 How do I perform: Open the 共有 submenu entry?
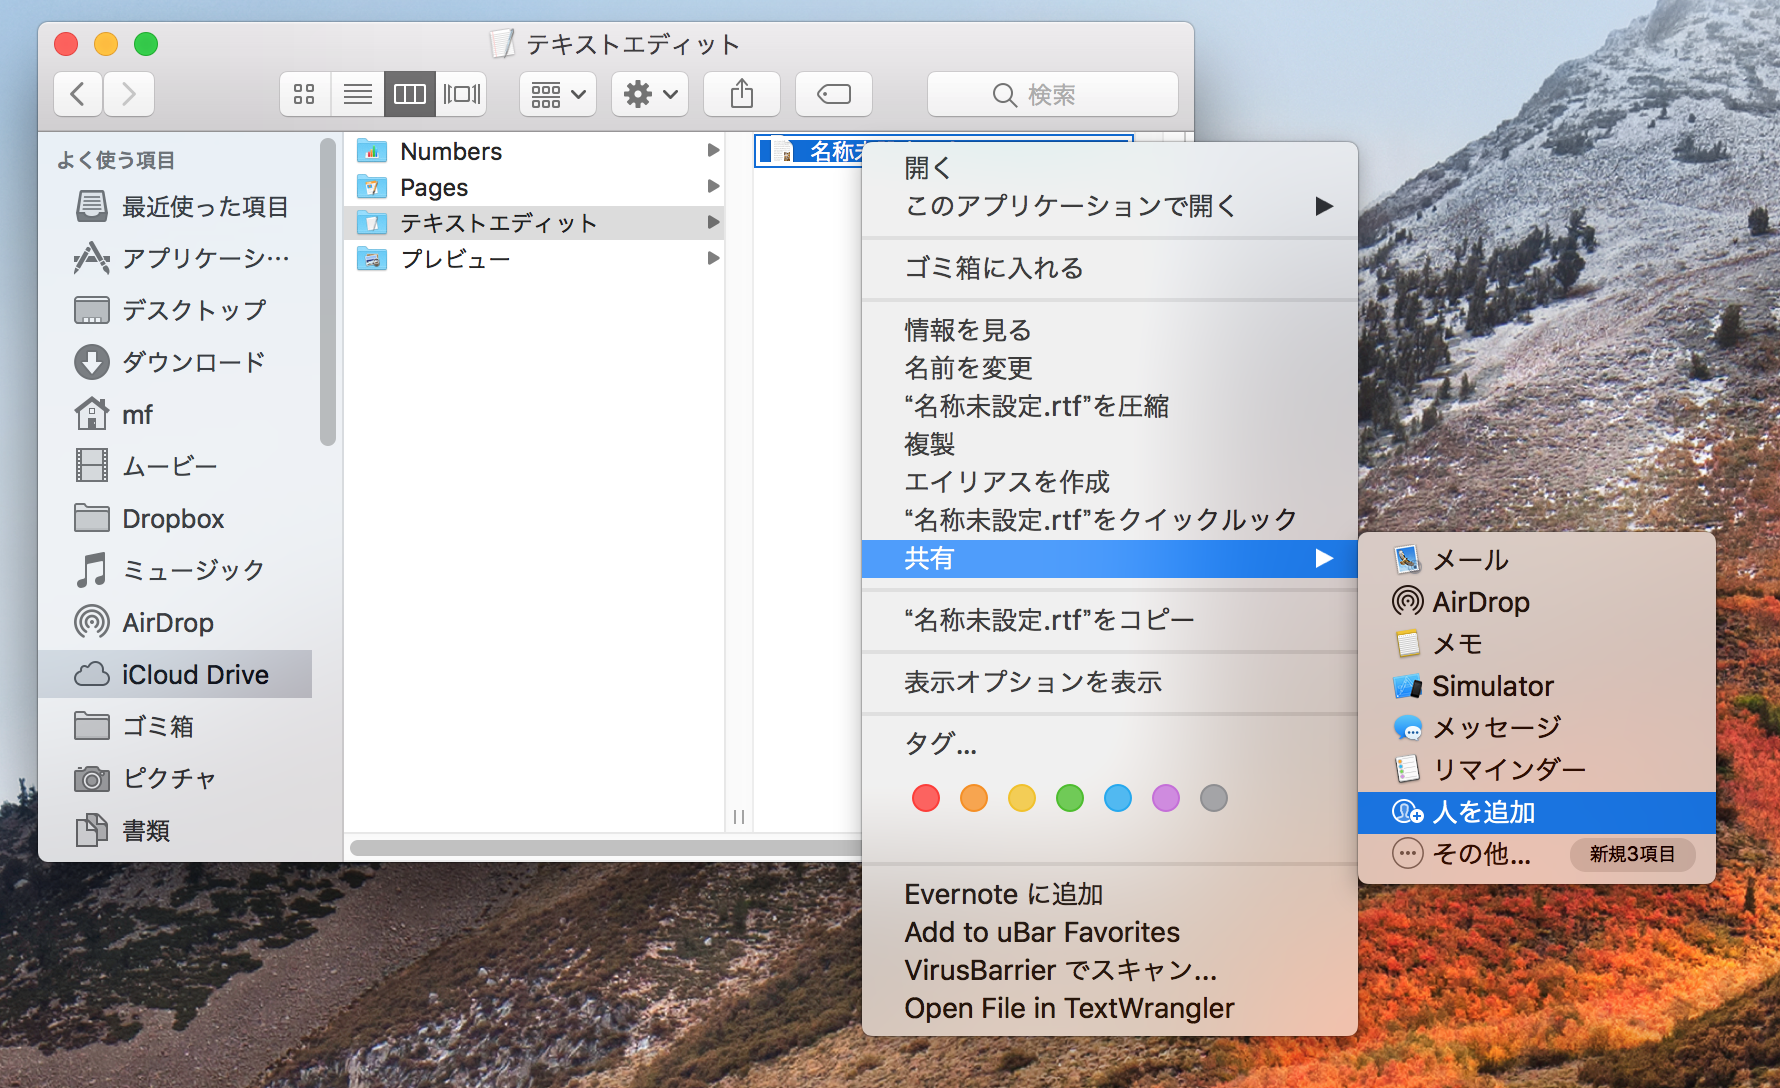[x=1110, y=558]
